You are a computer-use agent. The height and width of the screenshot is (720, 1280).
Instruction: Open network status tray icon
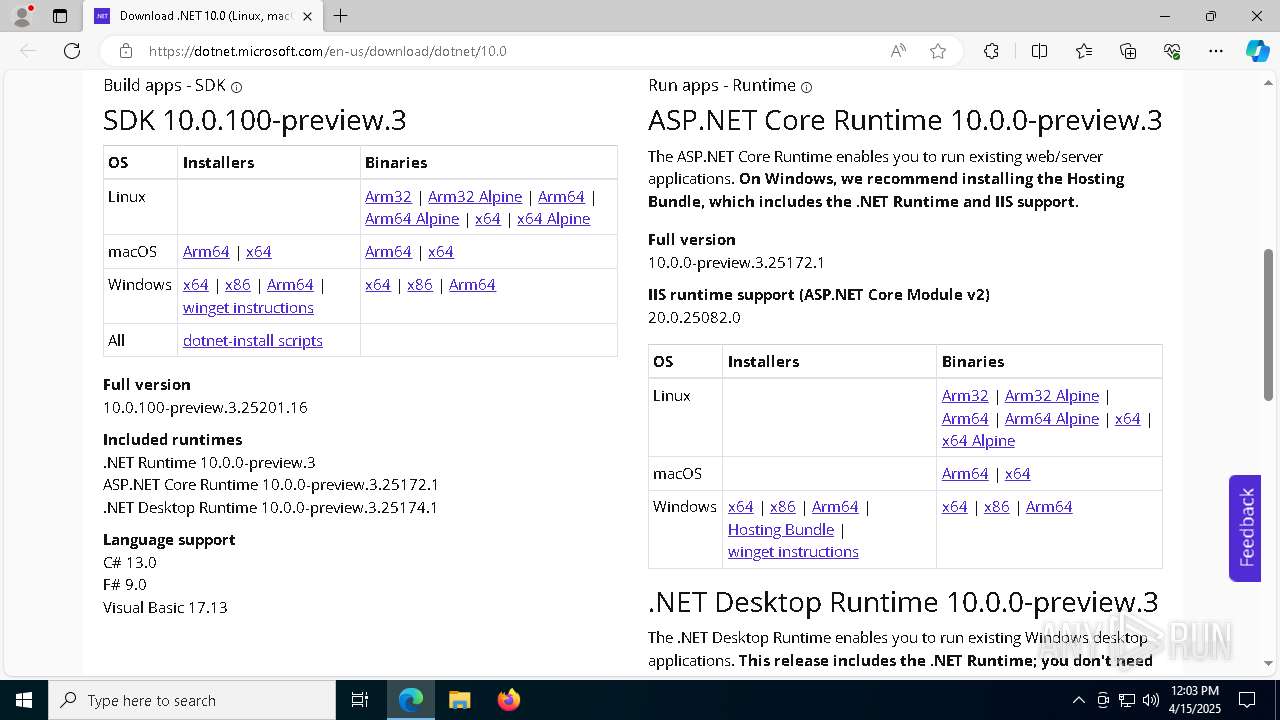click(1127, 700)
